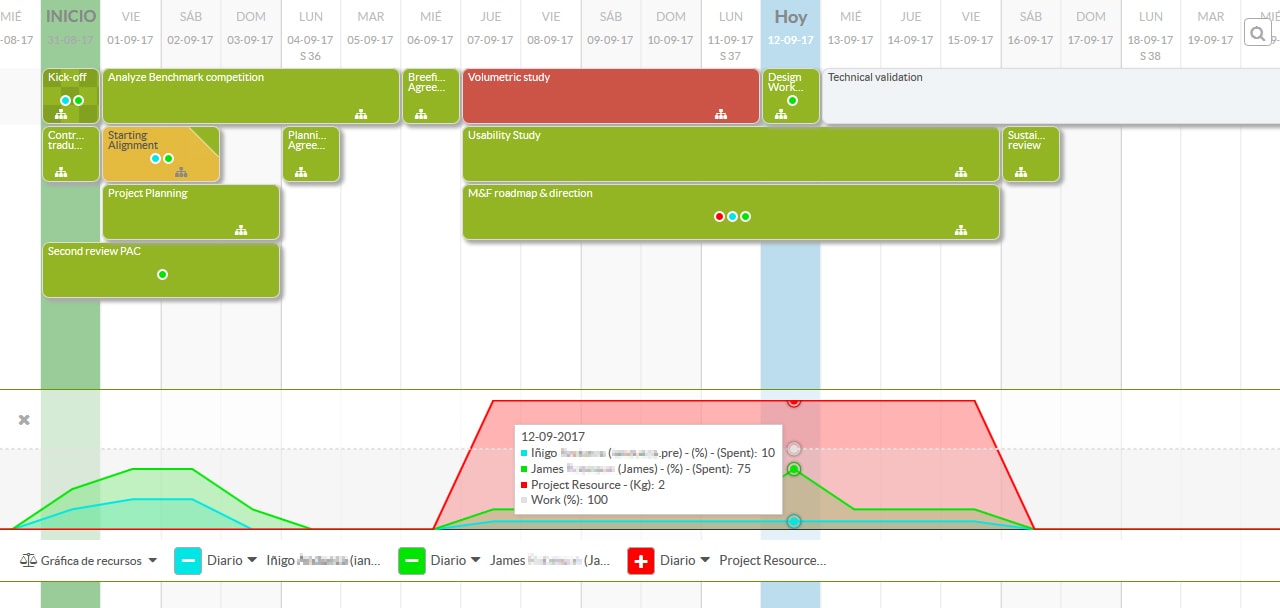Click cyan chart point for Iñigo on today
1280x608 pixels.
794,521
